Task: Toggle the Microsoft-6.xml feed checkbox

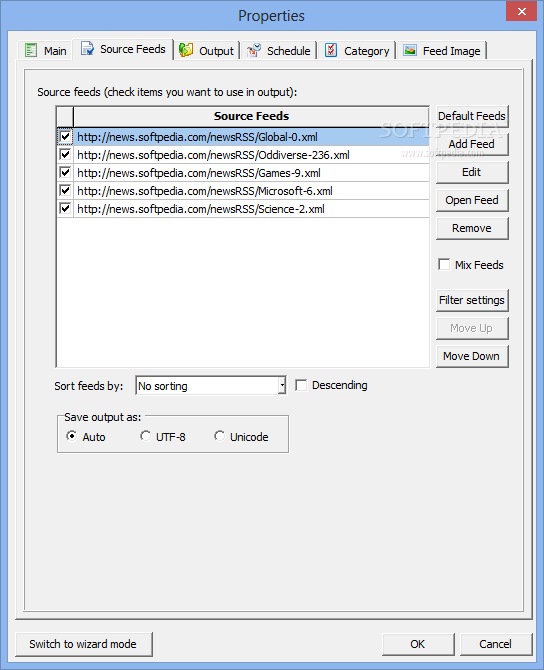Action: (x=65, y=191)
